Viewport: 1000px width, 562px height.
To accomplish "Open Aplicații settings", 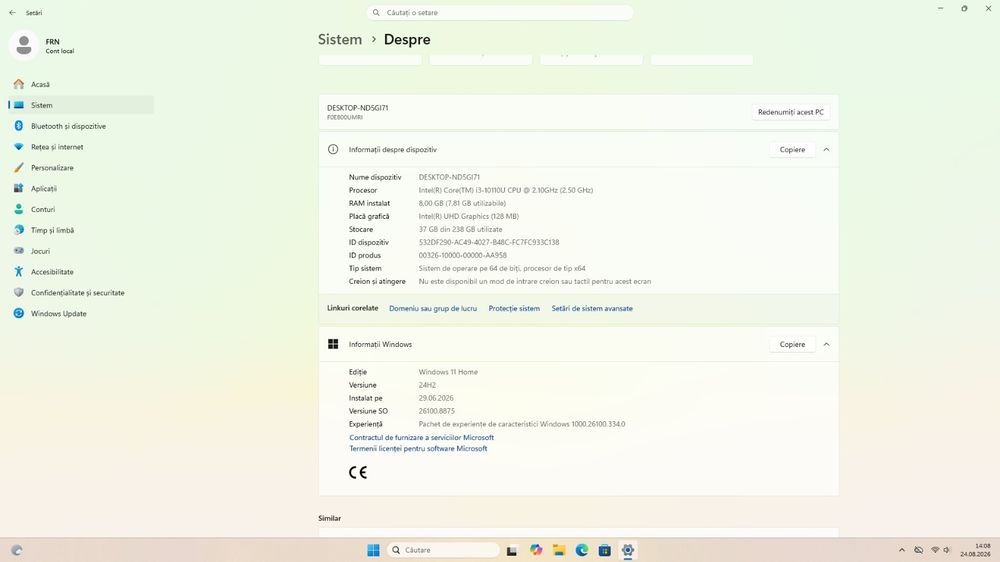I will 81,189.
